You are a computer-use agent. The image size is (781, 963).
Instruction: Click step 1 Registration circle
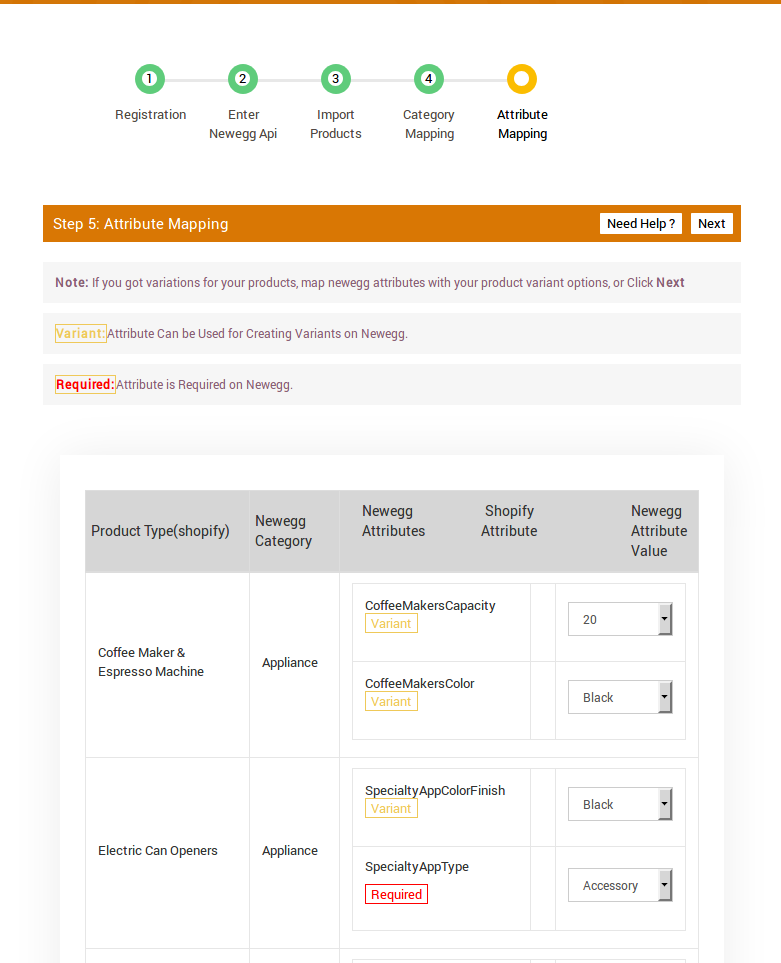tap(150, 79)
